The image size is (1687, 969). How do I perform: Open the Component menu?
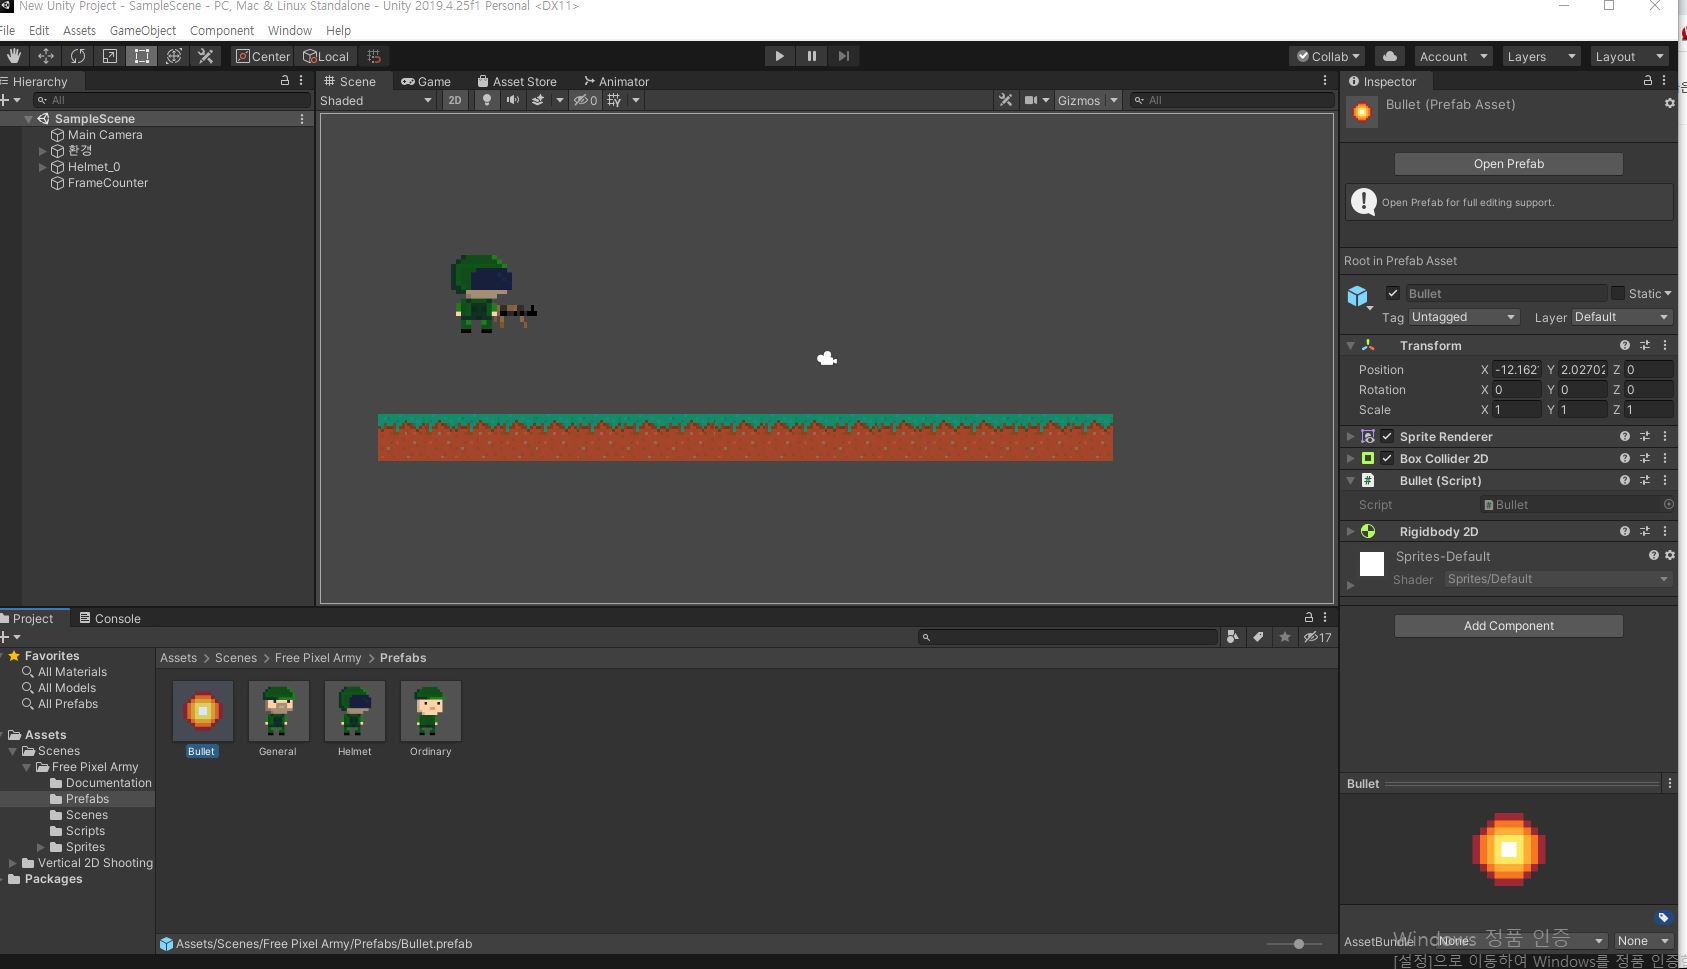pyautogui.click(x=221, y=30)
